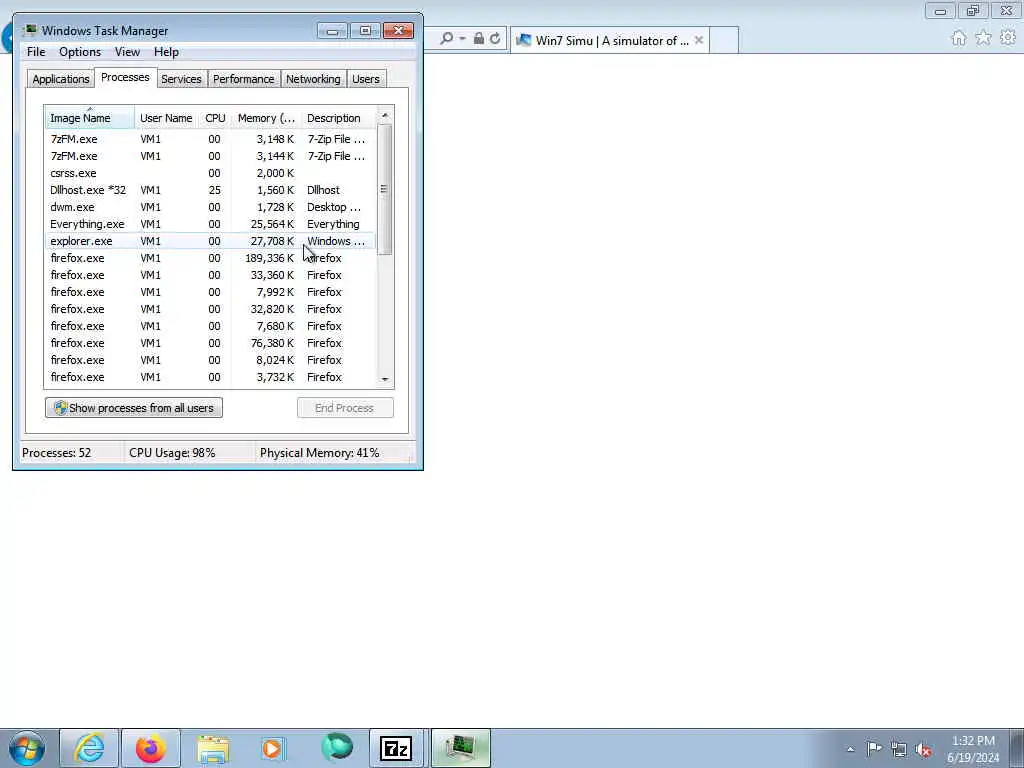
Task: Select Task Manager icon in taskbar
Action: (x=460, y=748)
